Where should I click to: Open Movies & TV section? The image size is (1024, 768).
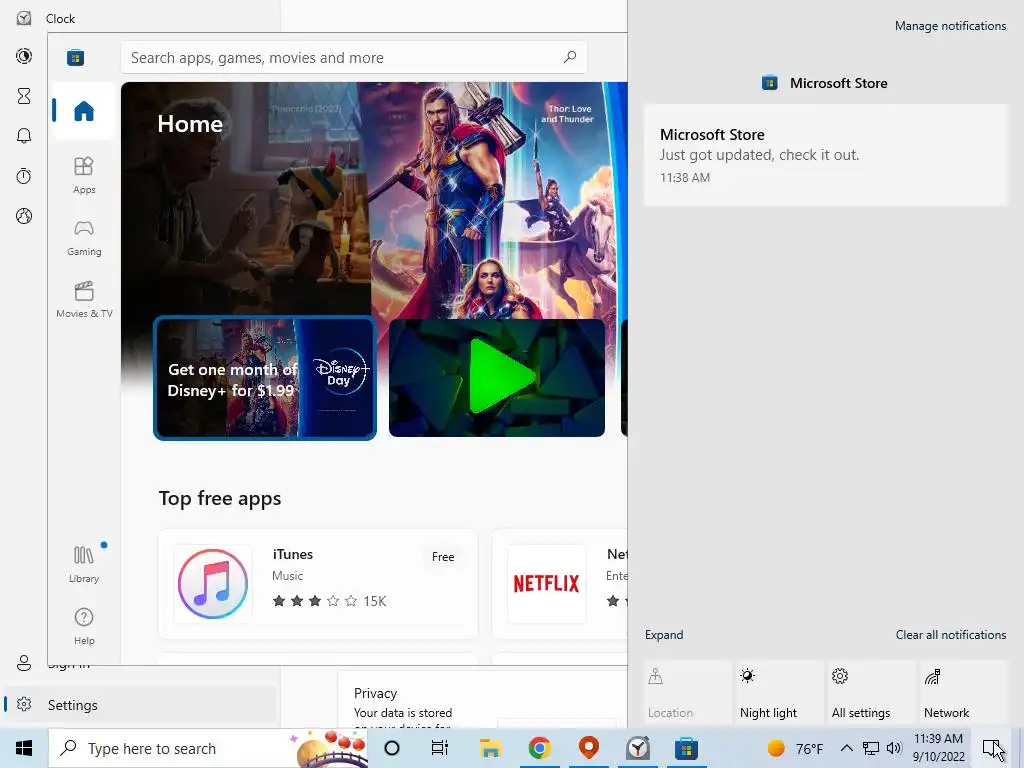point(84,299)
